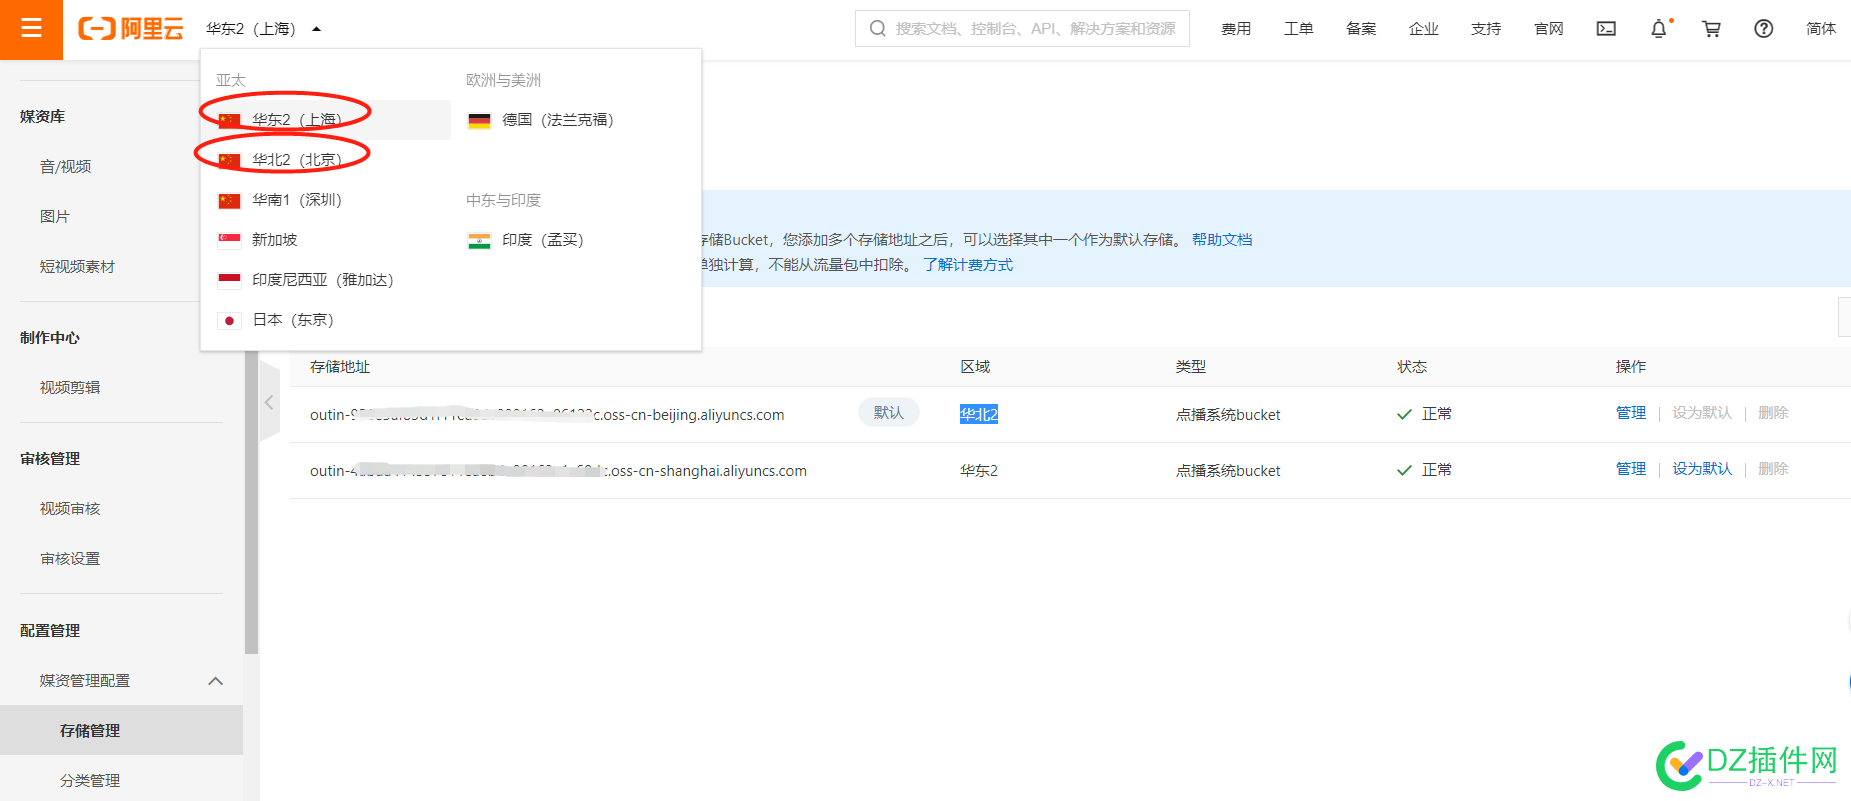The width and height of the screenshot is (1851, 801).
Task: Select region 华东2 (上海)
Action: pos(326,120)
